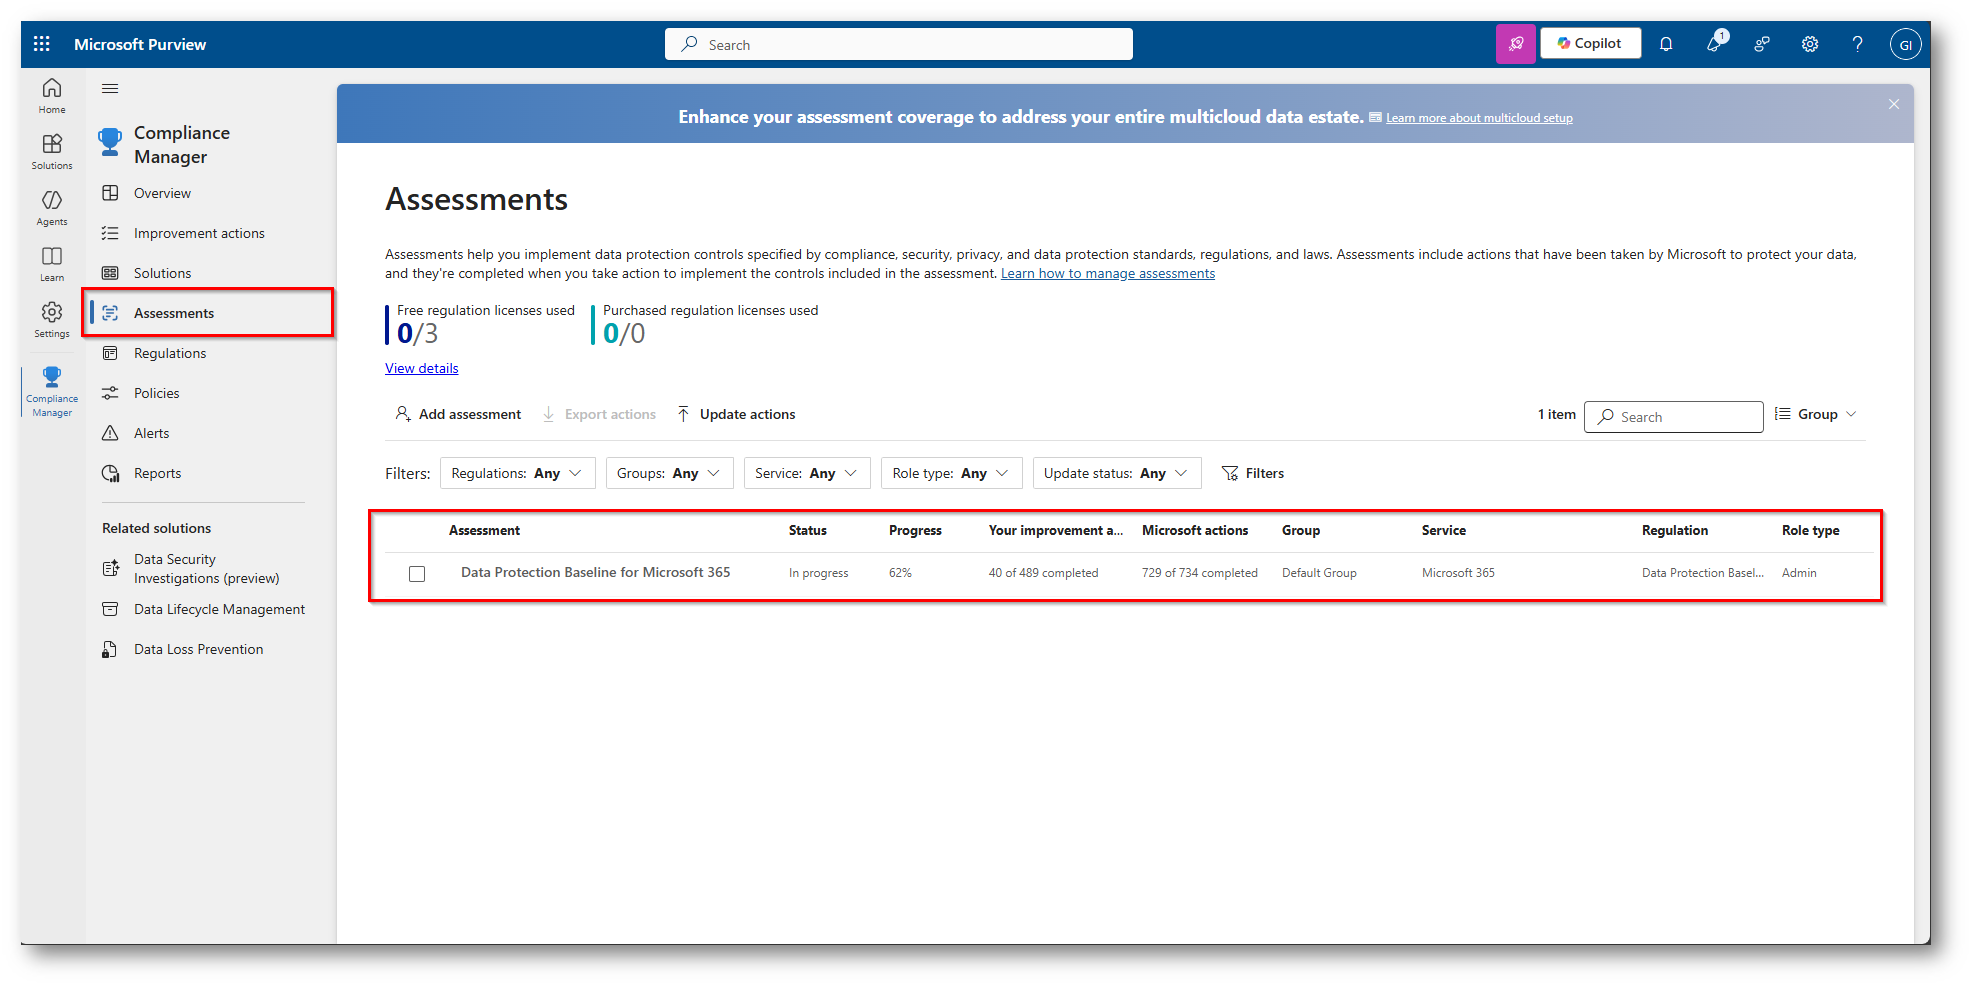Click the notifications bell icon
This screenshot has height=987, width=1973.
pyautogui.click(x=1666, y=44)
